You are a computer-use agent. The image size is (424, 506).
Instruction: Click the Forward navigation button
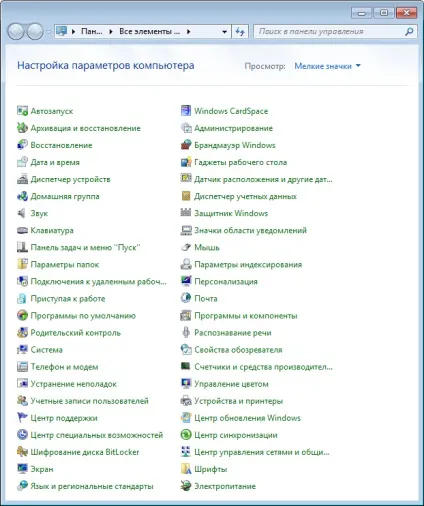pyautogui.click(x=35, y=32)
